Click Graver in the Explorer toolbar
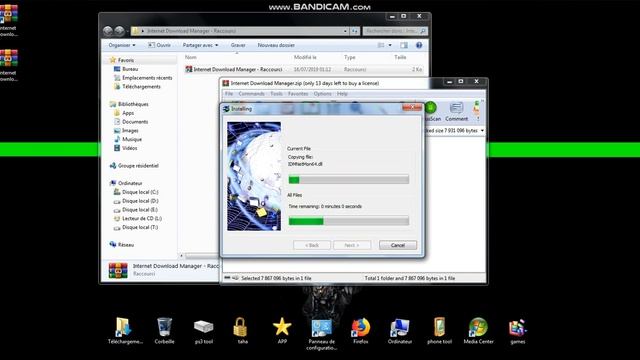640x360 pixels. [238, 45]
